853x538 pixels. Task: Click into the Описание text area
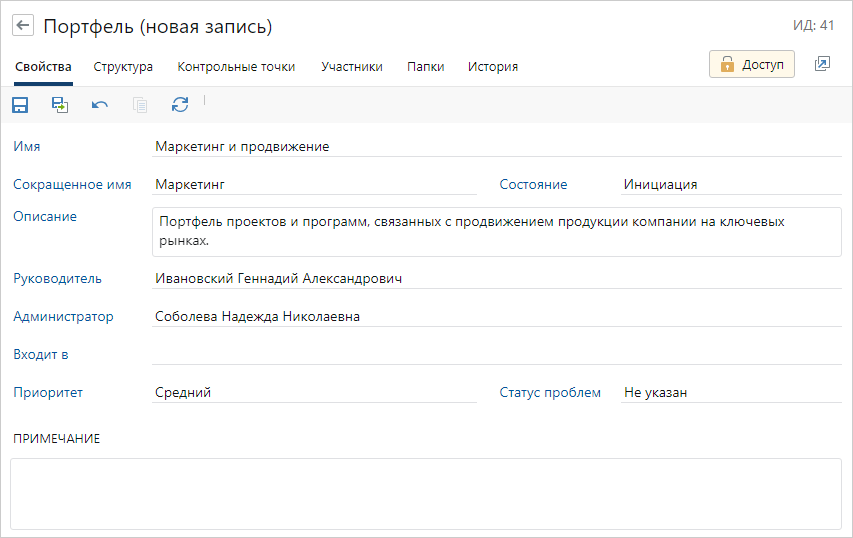pyautogui.click(x=497, y=231)
